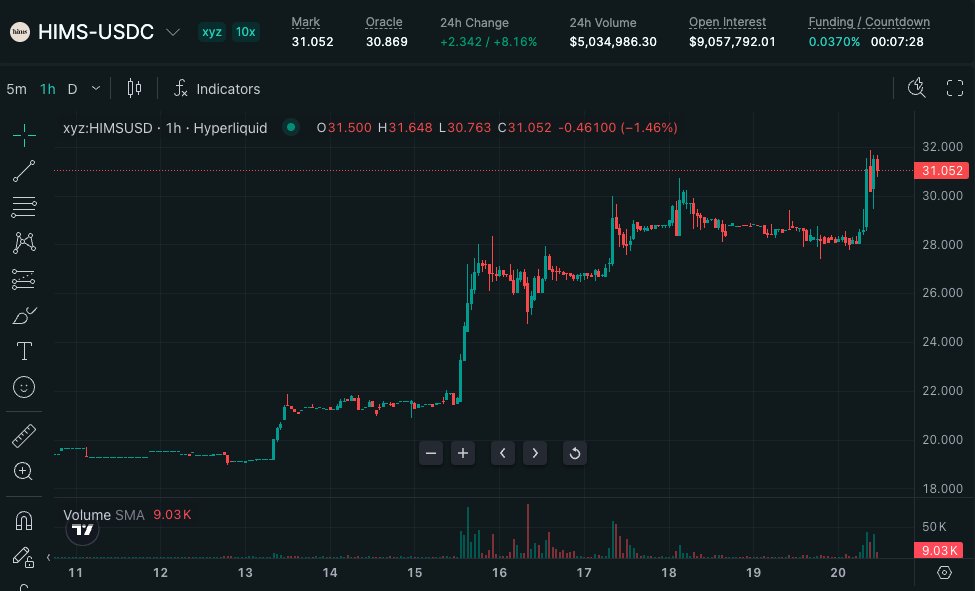
Task: Click the HIMS-USDC pair name
Action: [x=96, y=32]
